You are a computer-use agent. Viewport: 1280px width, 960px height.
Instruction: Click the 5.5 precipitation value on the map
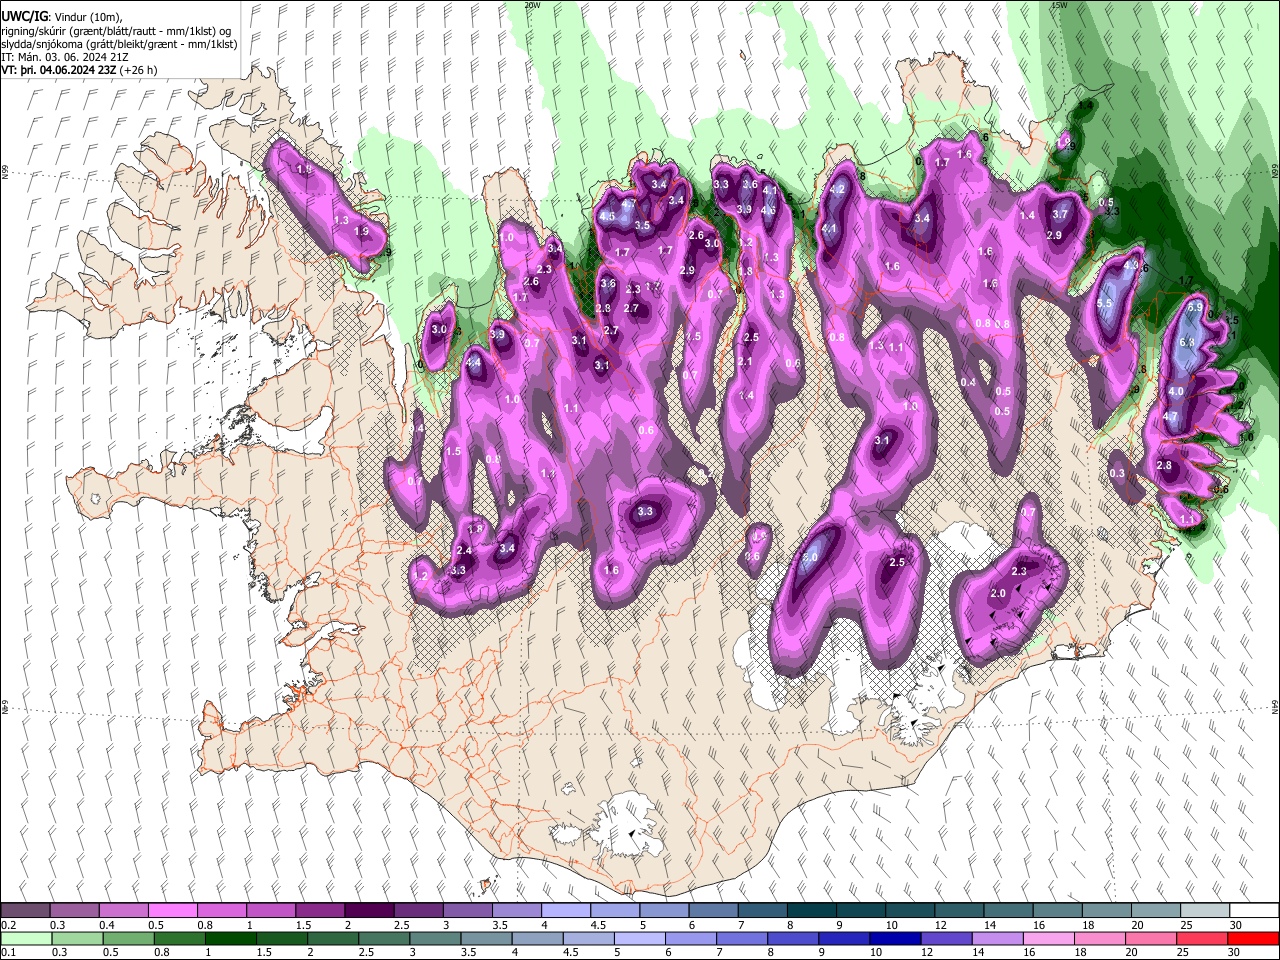(x=1105, y=304)
